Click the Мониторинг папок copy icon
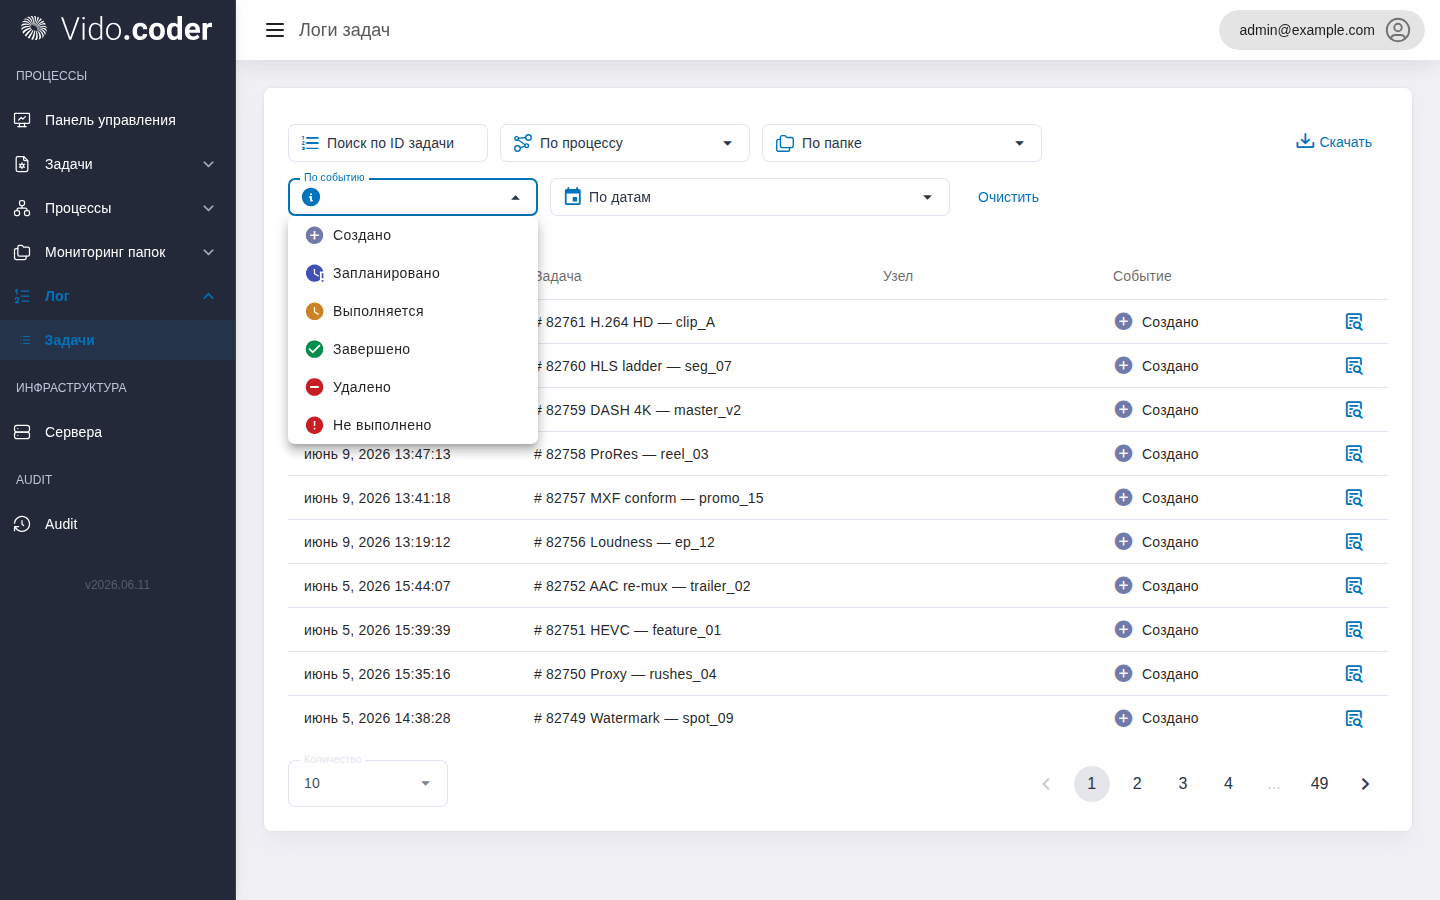 click(x=22, y=252)
